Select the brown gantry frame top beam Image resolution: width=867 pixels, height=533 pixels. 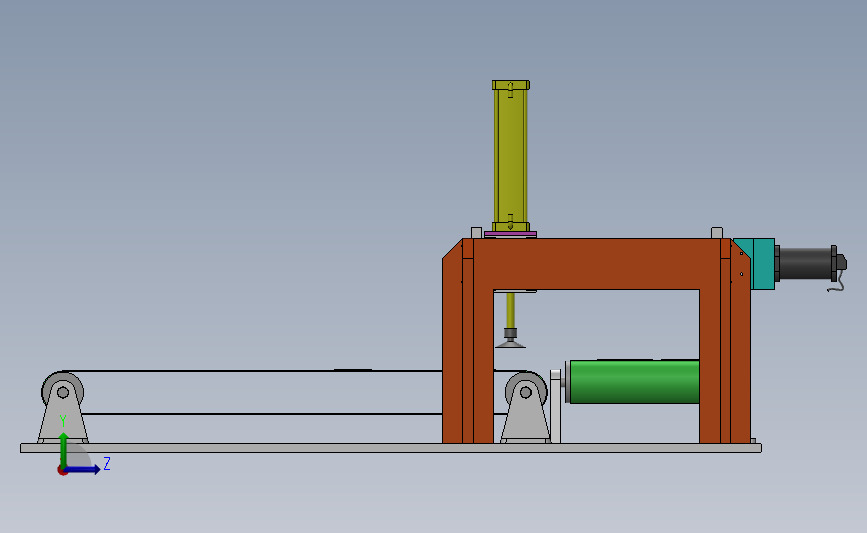click(x=597, y=264)
